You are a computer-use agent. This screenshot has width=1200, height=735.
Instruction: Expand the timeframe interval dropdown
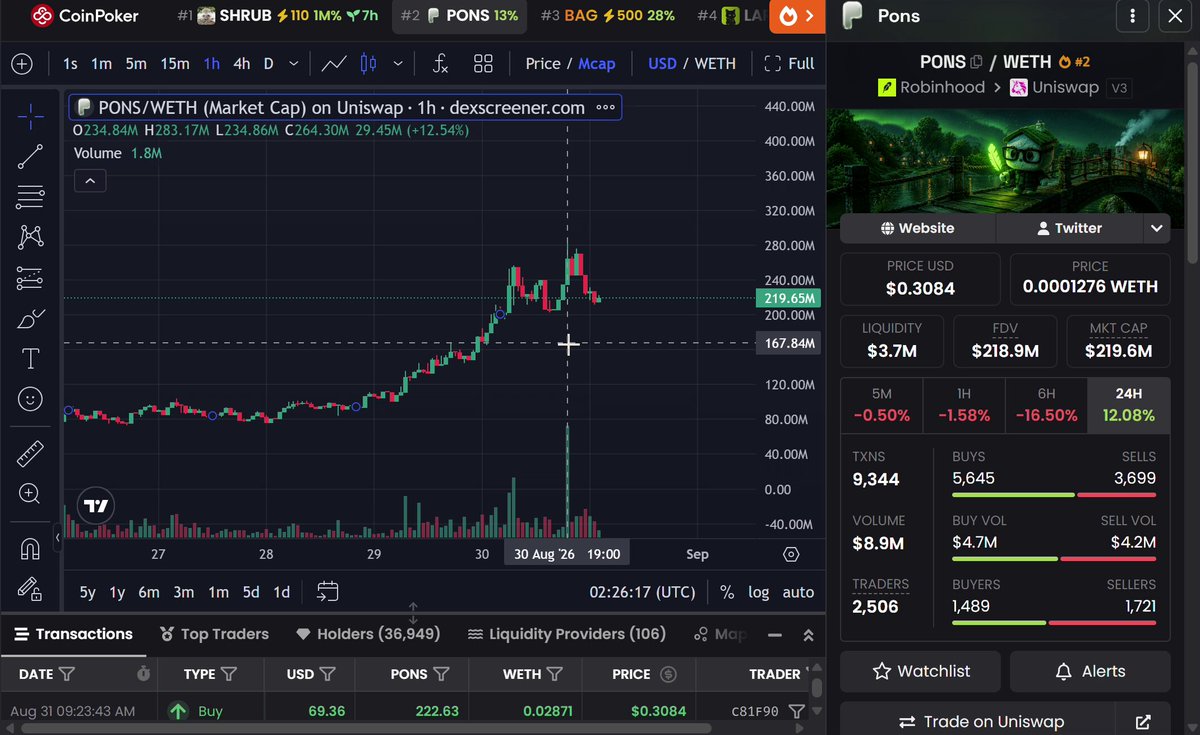293,64
